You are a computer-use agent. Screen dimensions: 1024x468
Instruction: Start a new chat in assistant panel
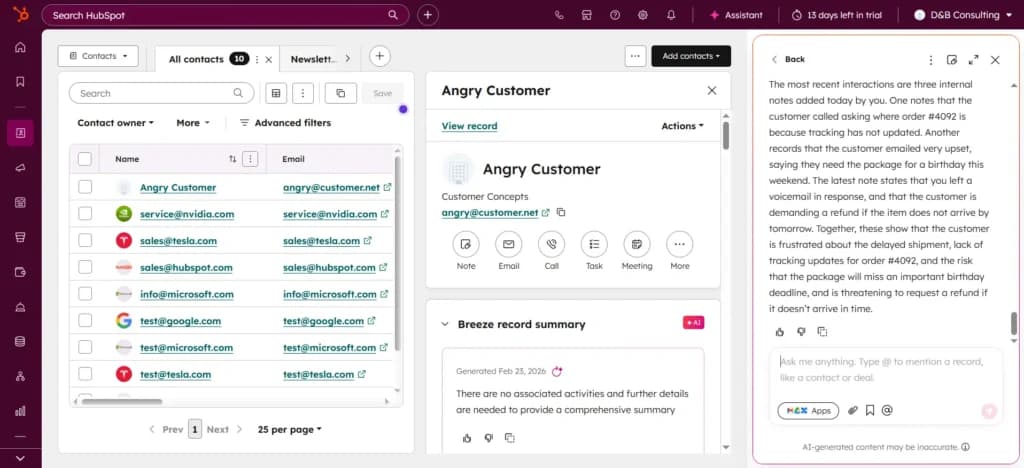pyautogui.click(x=952, y=59)
